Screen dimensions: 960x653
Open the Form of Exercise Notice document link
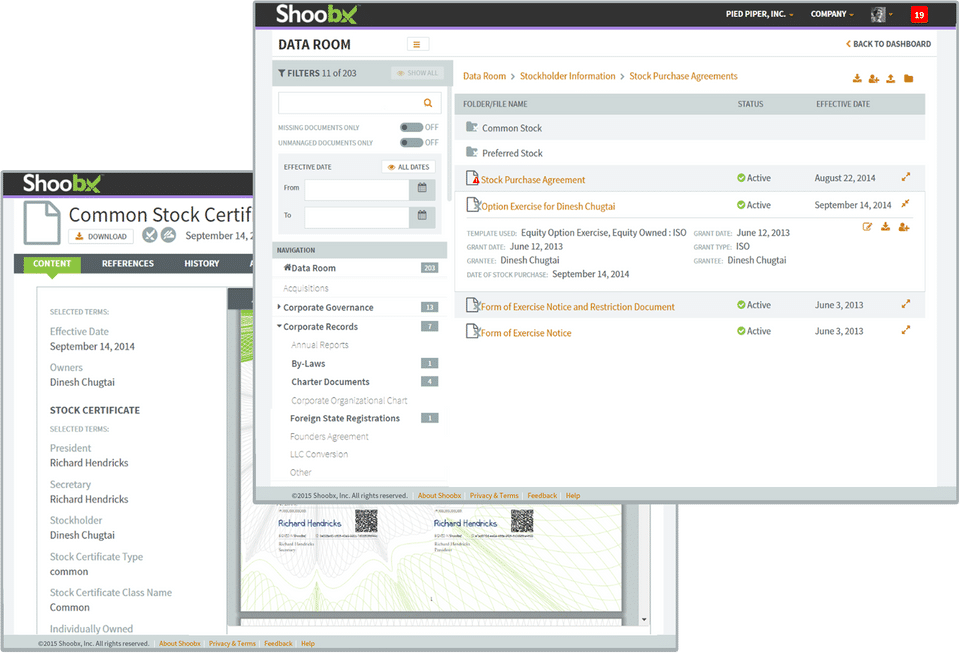526,333
